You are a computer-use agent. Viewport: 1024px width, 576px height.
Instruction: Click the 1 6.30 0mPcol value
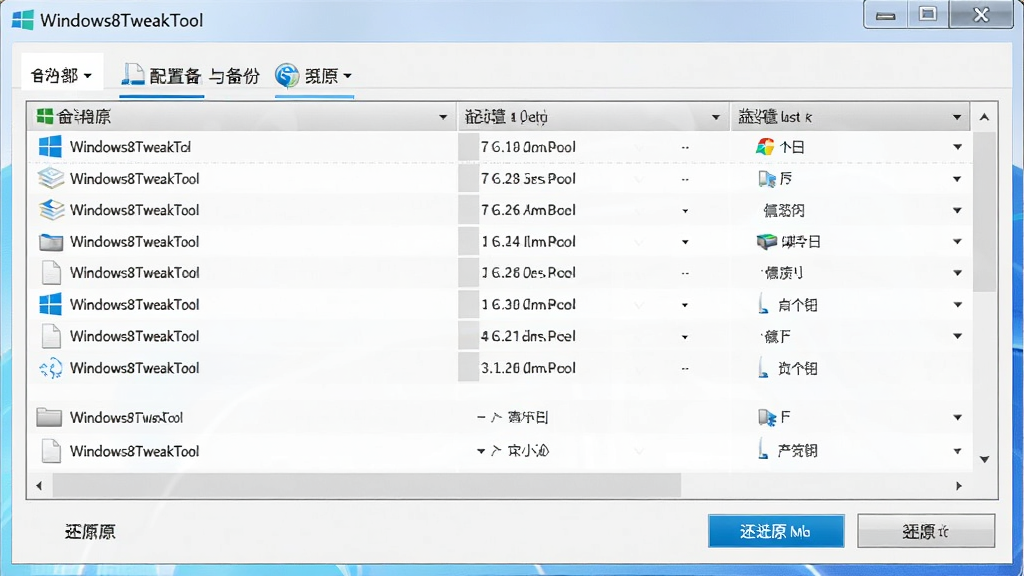pos(528,304)
